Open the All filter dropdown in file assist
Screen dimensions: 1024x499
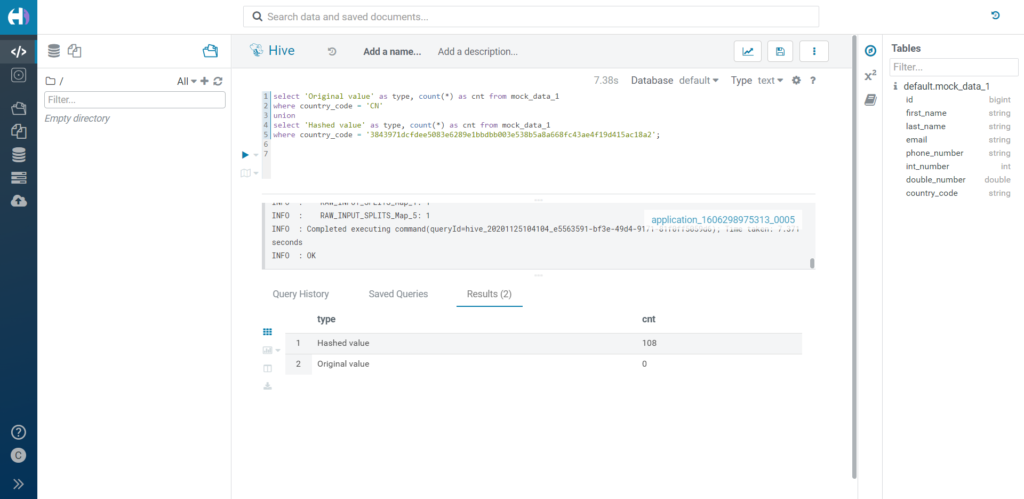point(187,81)
